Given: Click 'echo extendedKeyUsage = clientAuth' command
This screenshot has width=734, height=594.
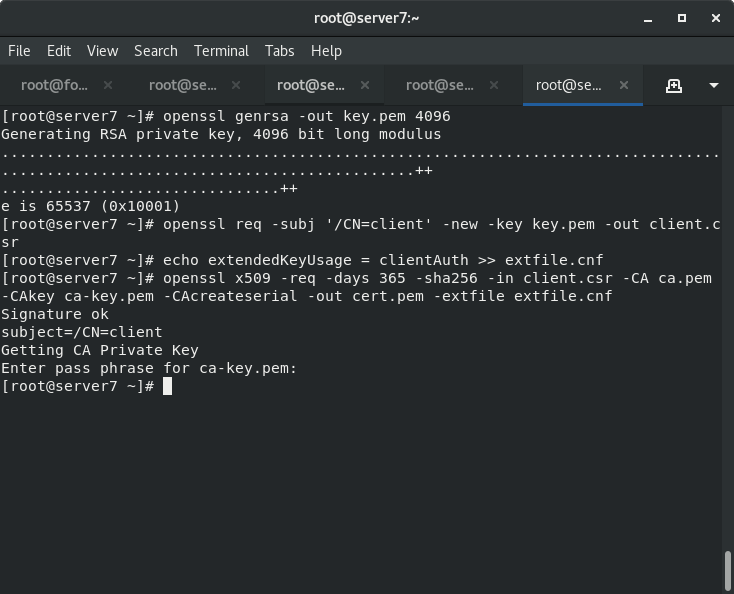Looking at the screenshot, I should coord(383,260).
